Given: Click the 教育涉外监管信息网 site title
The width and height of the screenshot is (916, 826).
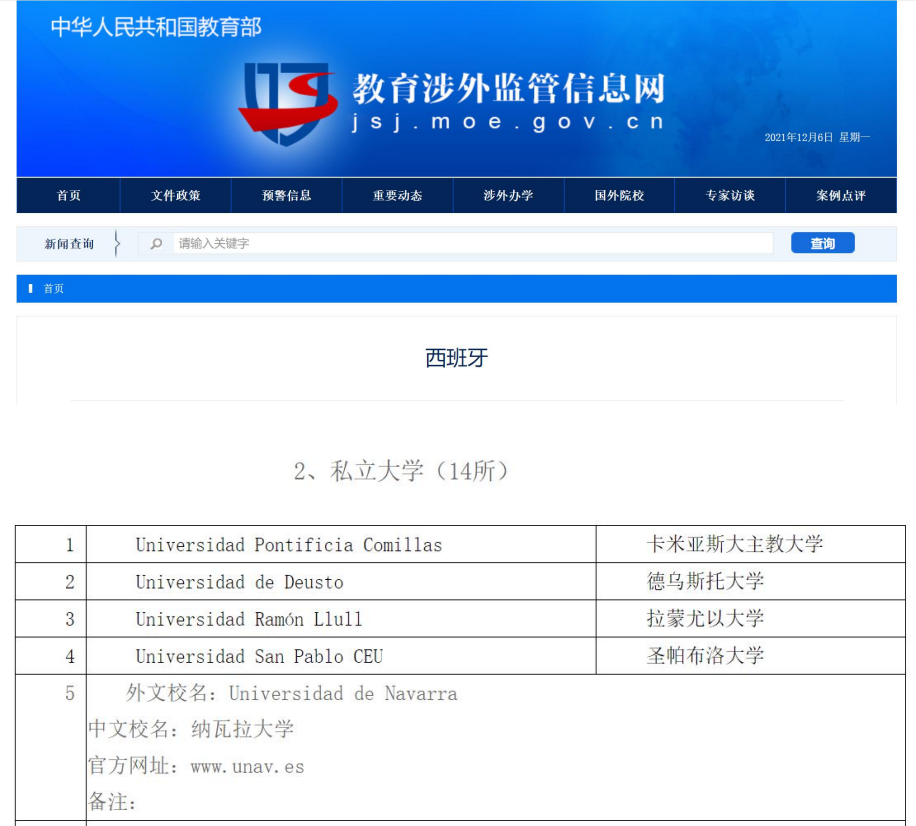Looking at the screenshot, I should pyautogui.click(x=508, y=89).
